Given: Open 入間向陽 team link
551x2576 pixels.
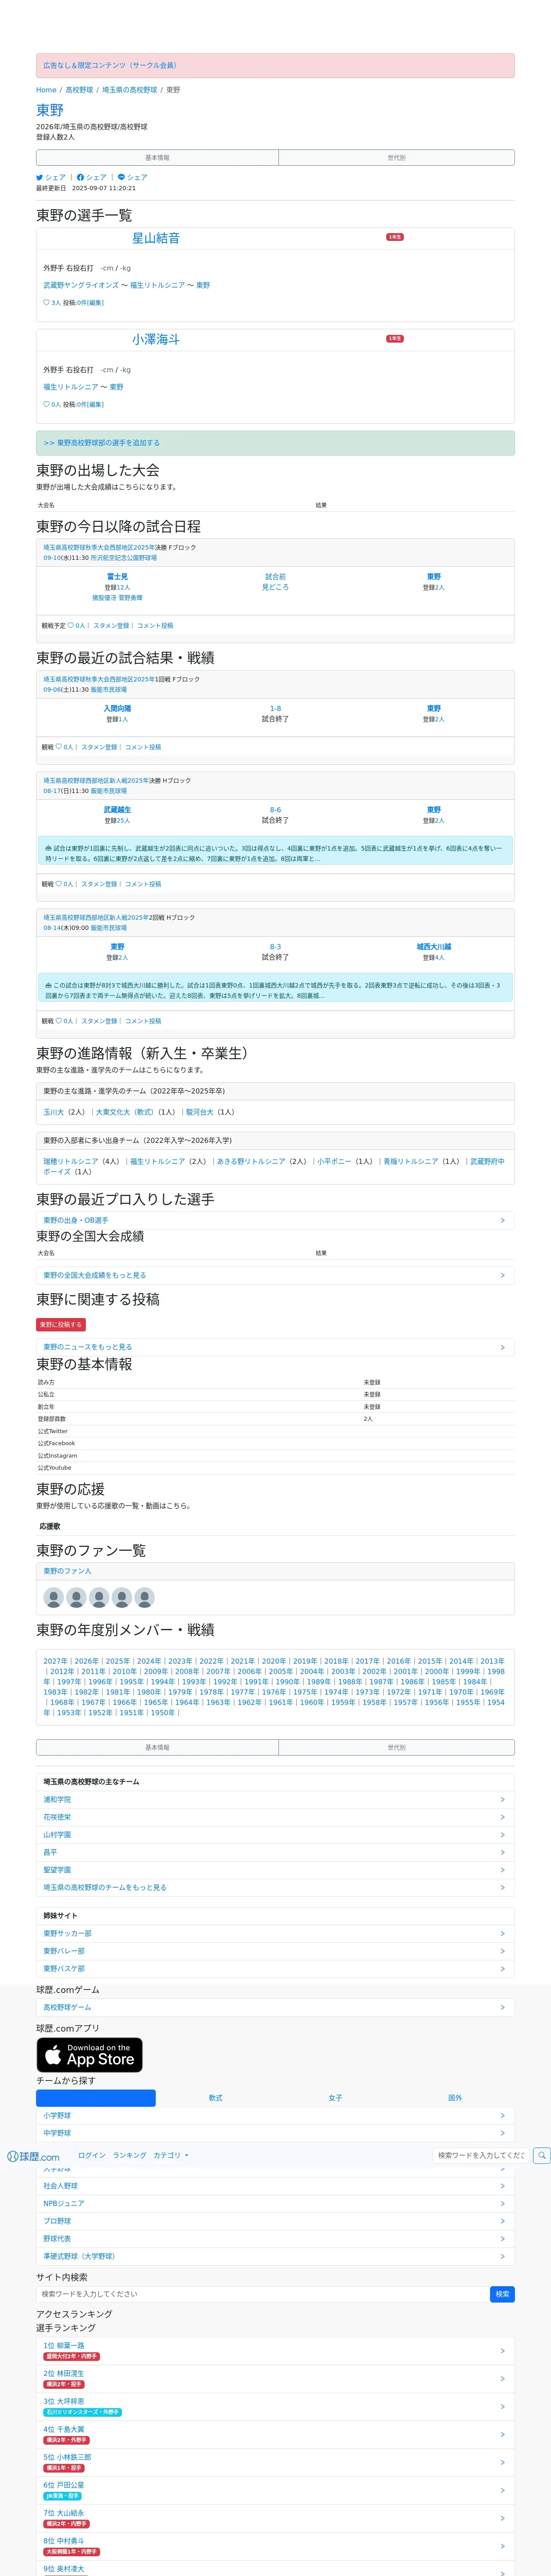Looking at the screenshot, I should tap(117, 708).
